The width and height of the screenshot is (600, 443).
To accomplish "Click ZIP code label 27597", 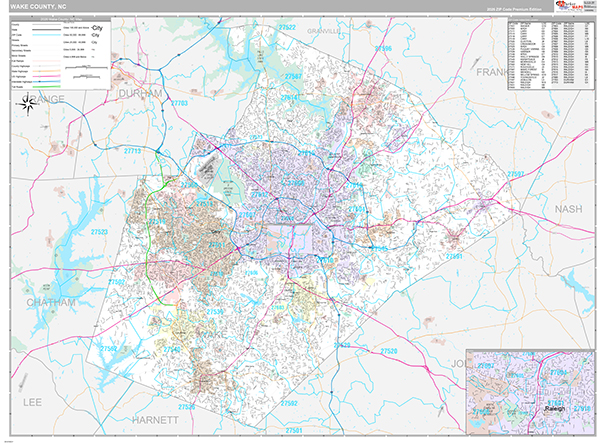I will tap(516, 174).
